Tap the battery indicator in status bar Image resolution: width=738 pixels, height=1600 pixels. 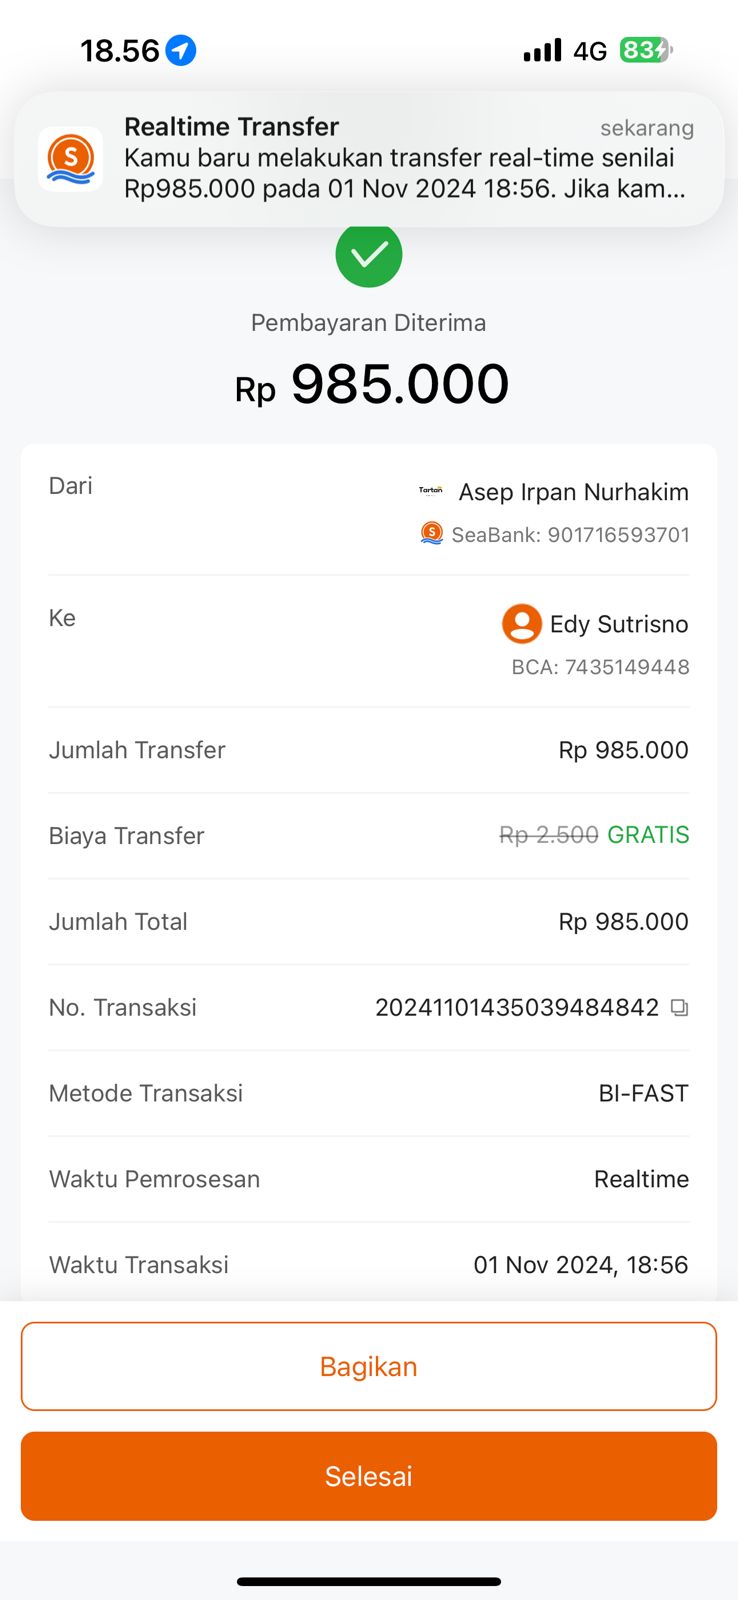click(645, 50)
